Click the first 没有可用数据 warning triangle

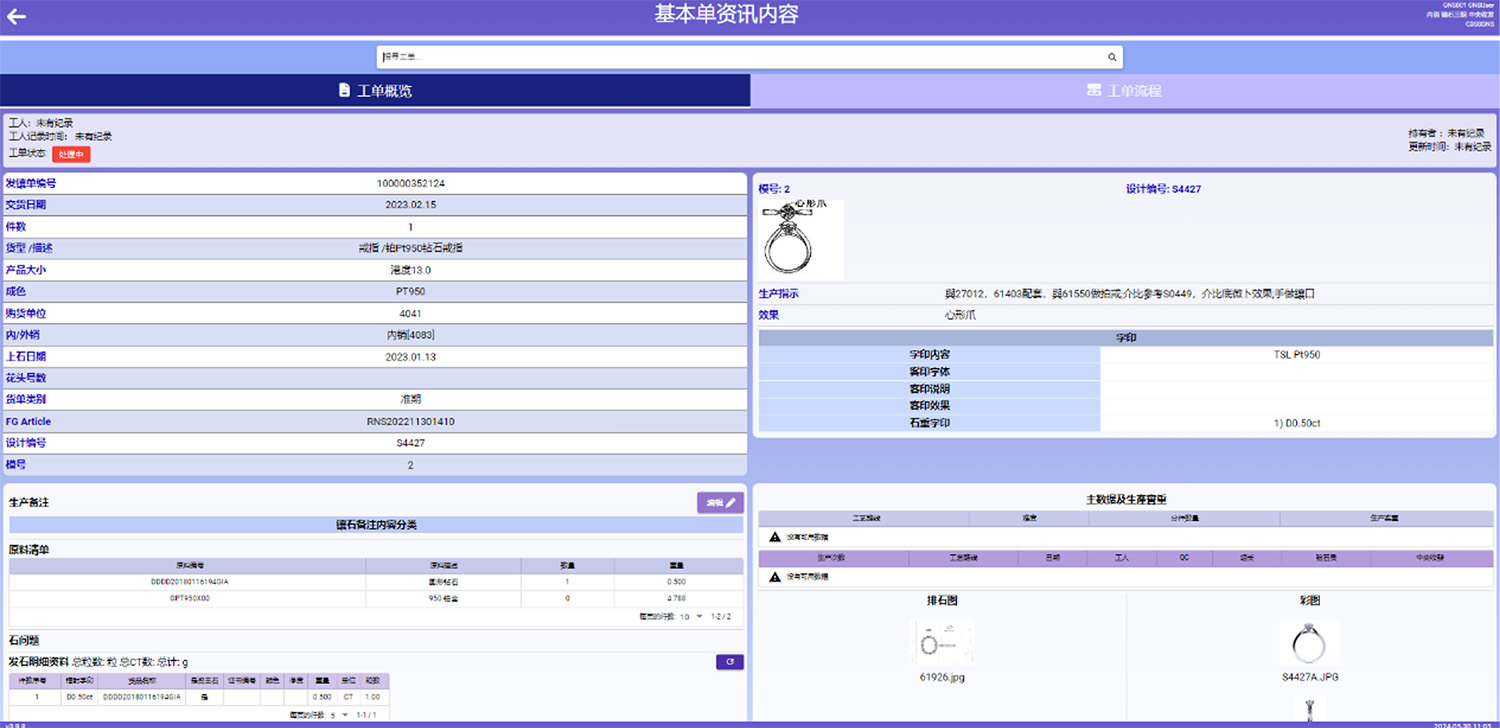coord(774,537)
